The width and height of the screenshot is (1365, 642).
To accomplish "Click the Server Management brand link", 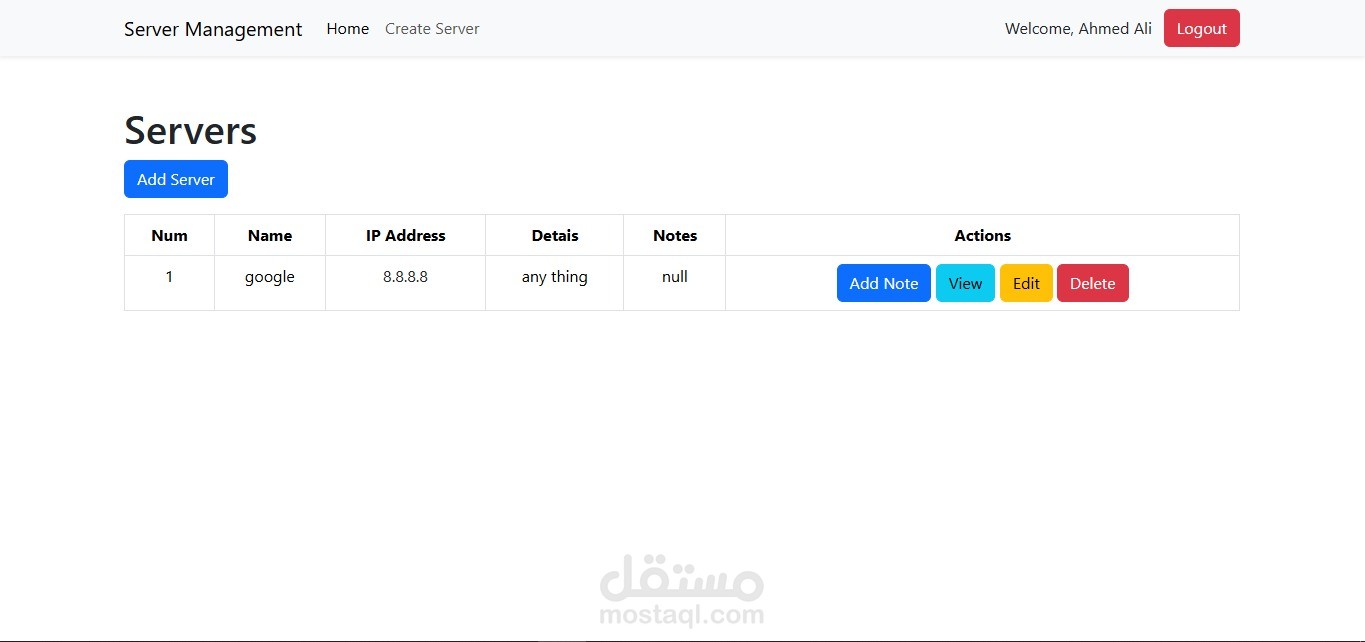I will click(213, 29).
